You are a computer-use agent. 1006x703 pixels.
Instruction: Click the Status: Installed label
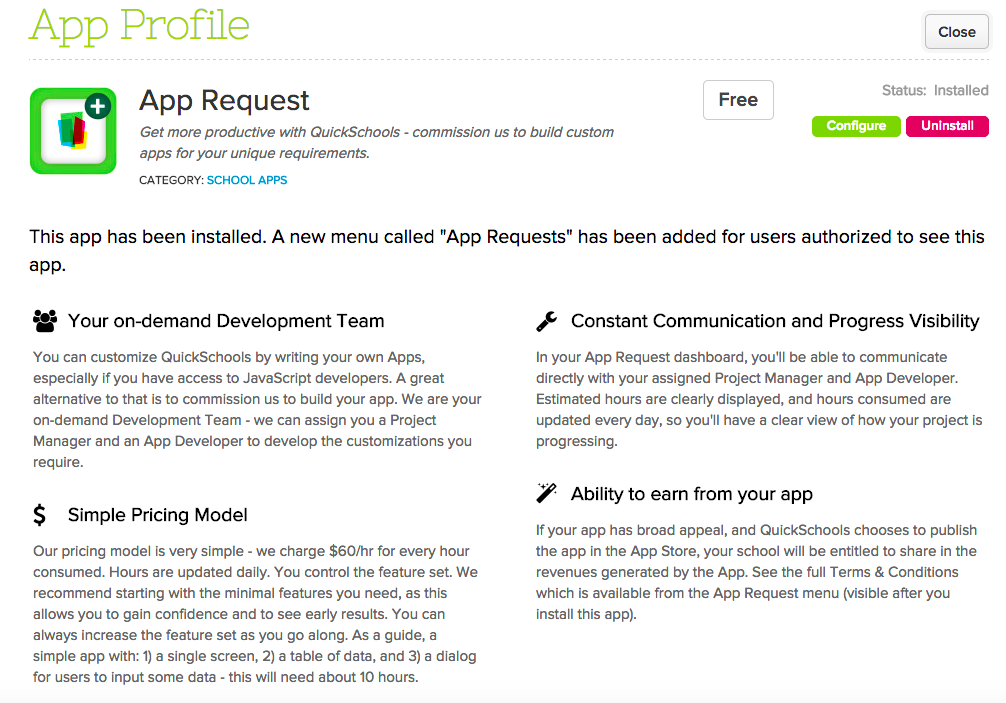coord(934,90)
